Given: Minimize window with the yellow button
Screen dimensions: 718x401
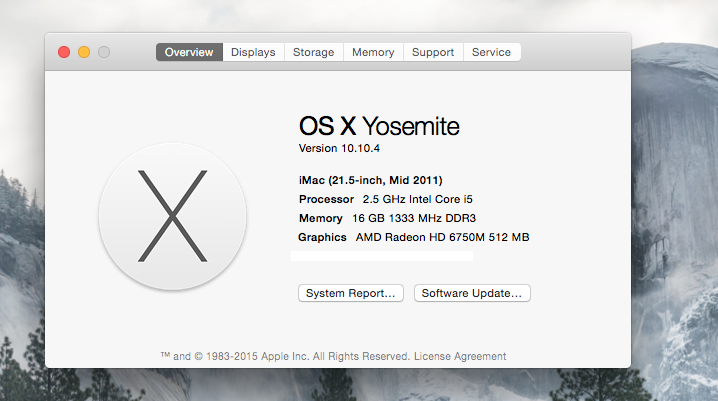Looking at the screenshot, I should [x=84, y=52].
